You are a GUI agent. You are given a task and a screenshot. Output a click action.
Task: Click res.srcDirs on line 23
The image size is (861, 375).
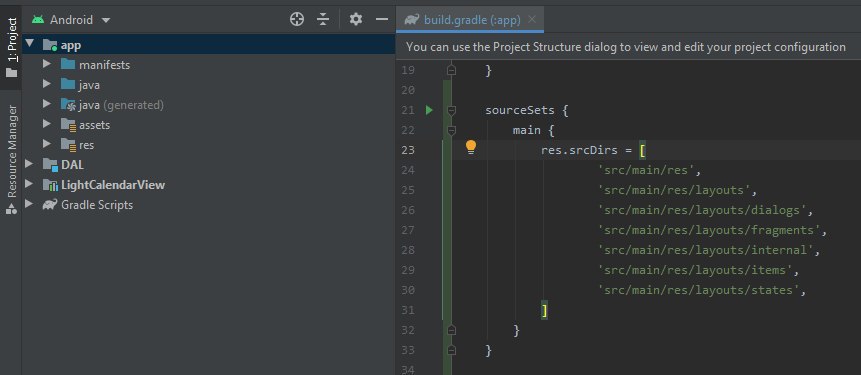pos(579,150)
